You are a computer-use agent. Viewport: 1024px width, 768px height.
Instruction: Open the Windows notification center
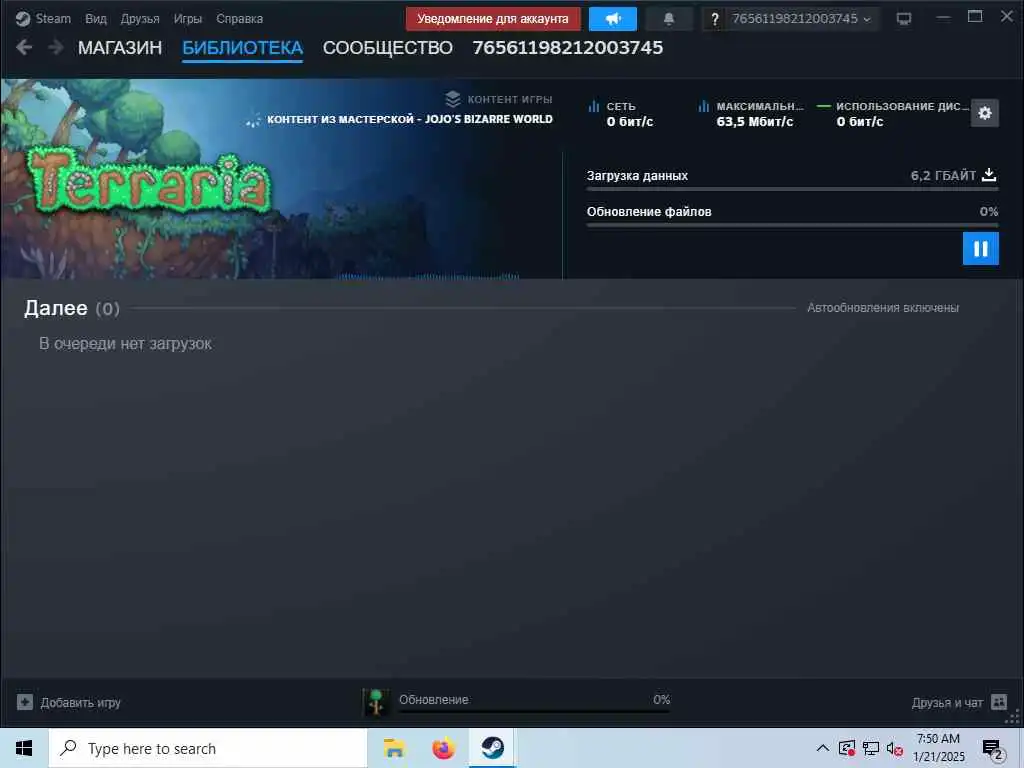(x=993, y=750)
